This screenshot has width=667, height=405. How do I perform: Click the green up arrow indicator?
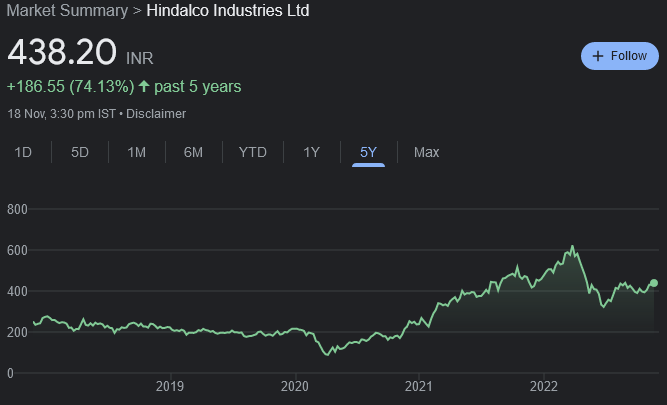[x=144, y=87]
